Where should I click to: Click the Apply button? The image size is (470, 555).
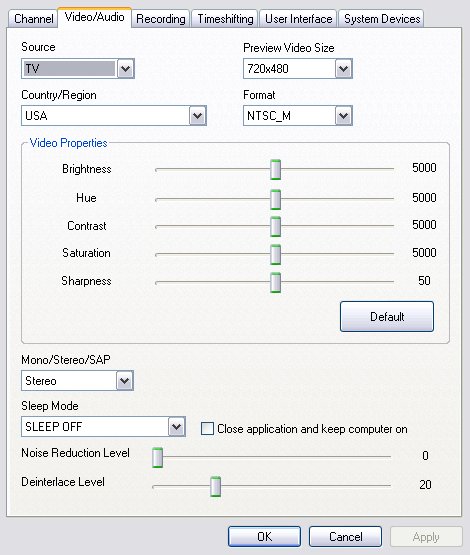(x=426, y=537)
